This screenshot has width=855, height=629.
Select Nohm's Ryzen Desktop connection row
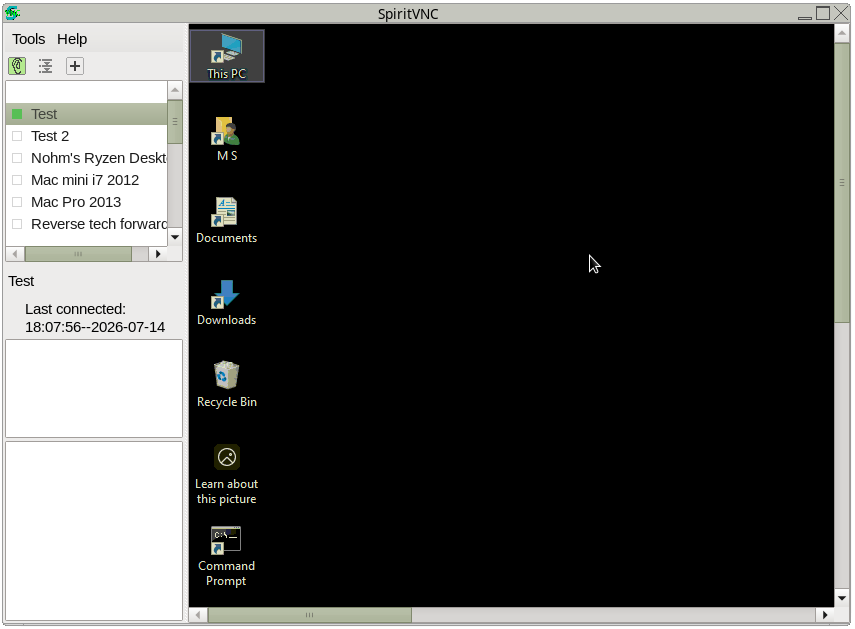click(x=87, y=158)
